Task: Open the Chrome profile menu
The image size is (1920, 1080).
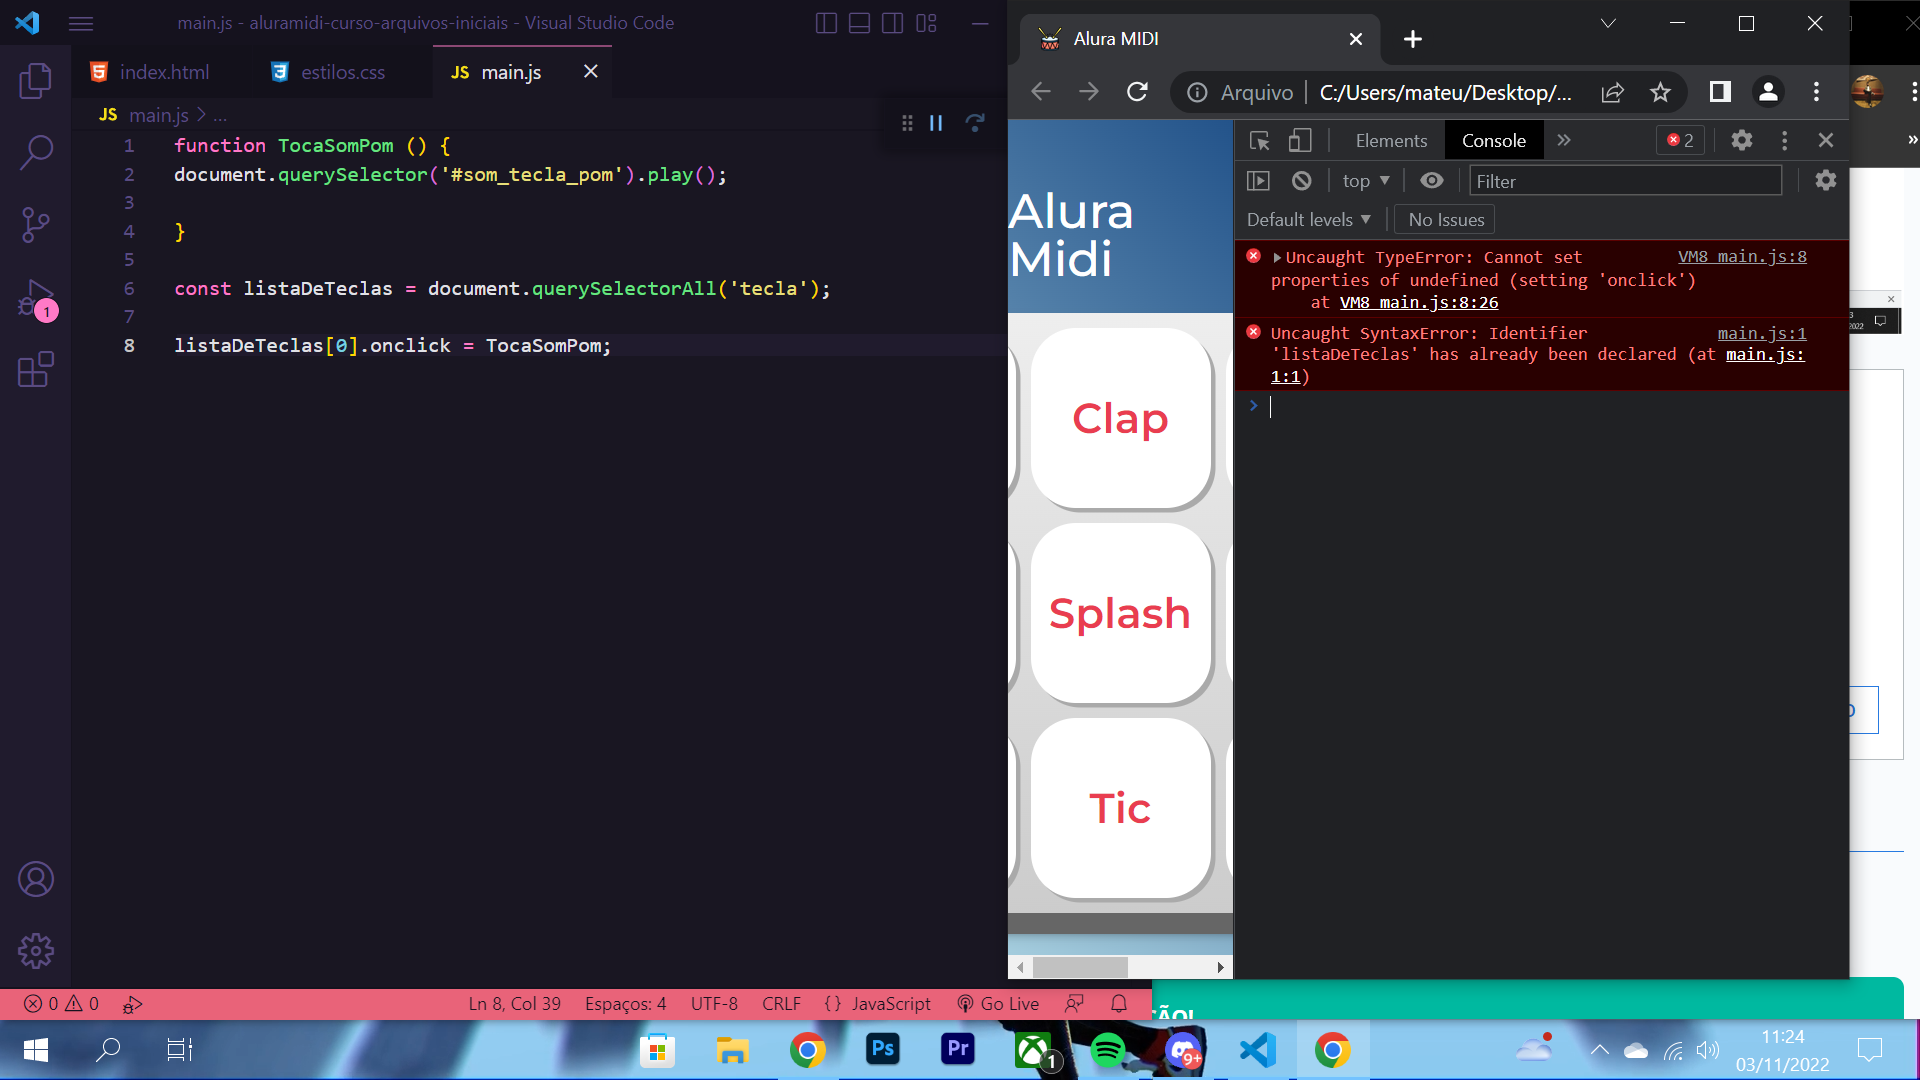Action: click(x=1768, y=92)
